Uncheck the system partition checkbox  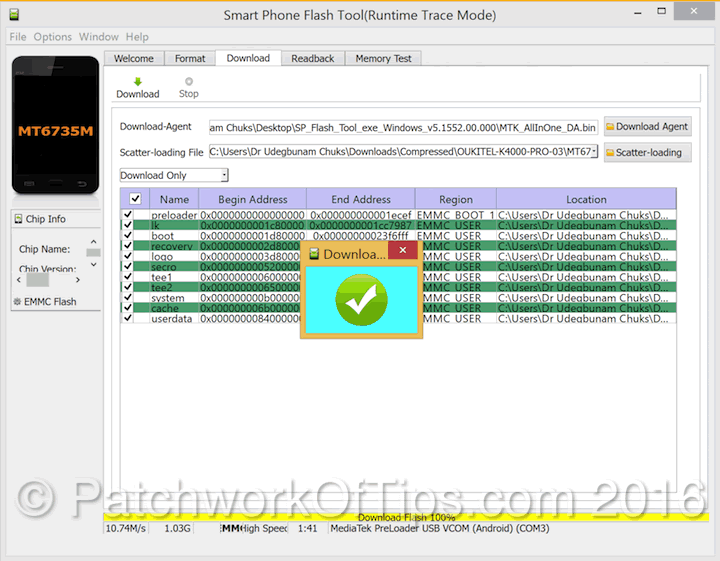(128, 297)
